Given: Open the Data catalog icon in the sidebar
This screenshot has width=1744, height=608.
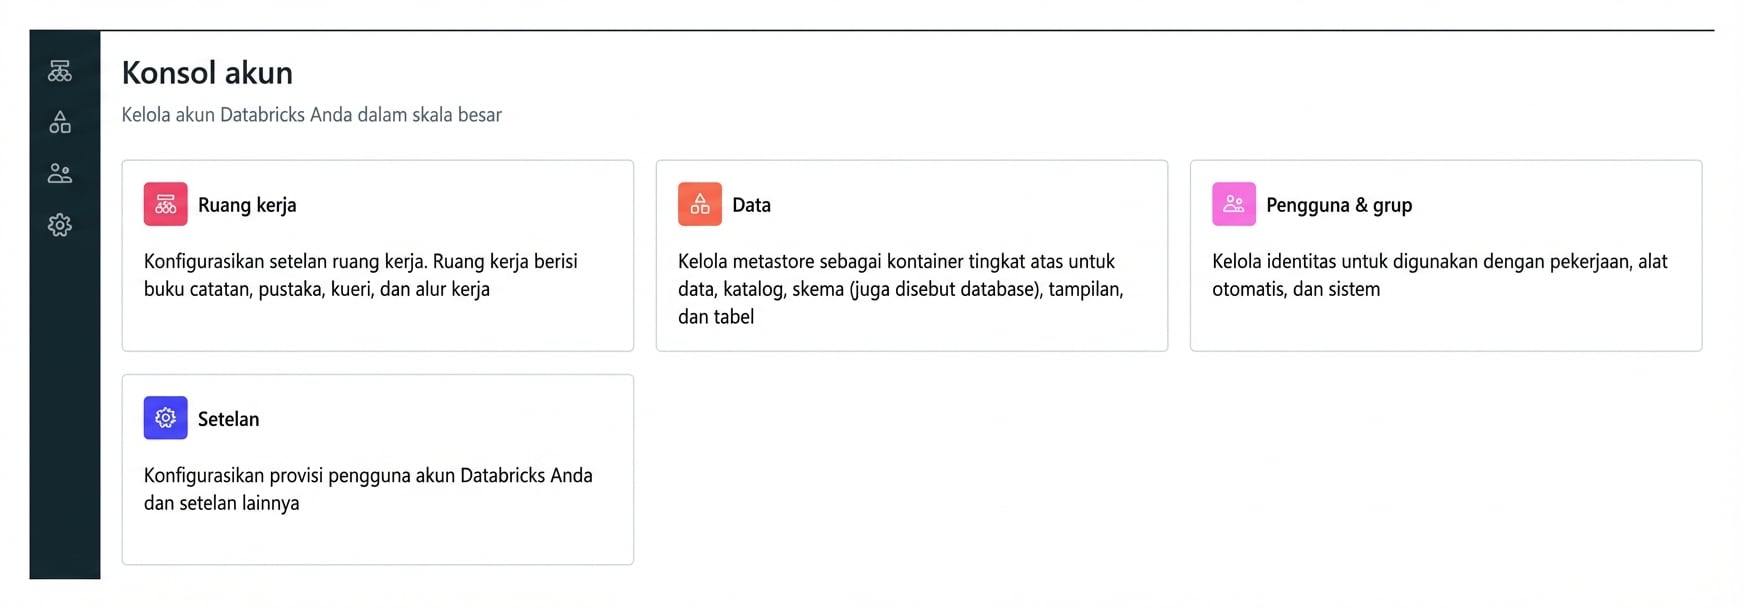Looking at the screenshot, I should pyautogui.click(x=60, y=122).
